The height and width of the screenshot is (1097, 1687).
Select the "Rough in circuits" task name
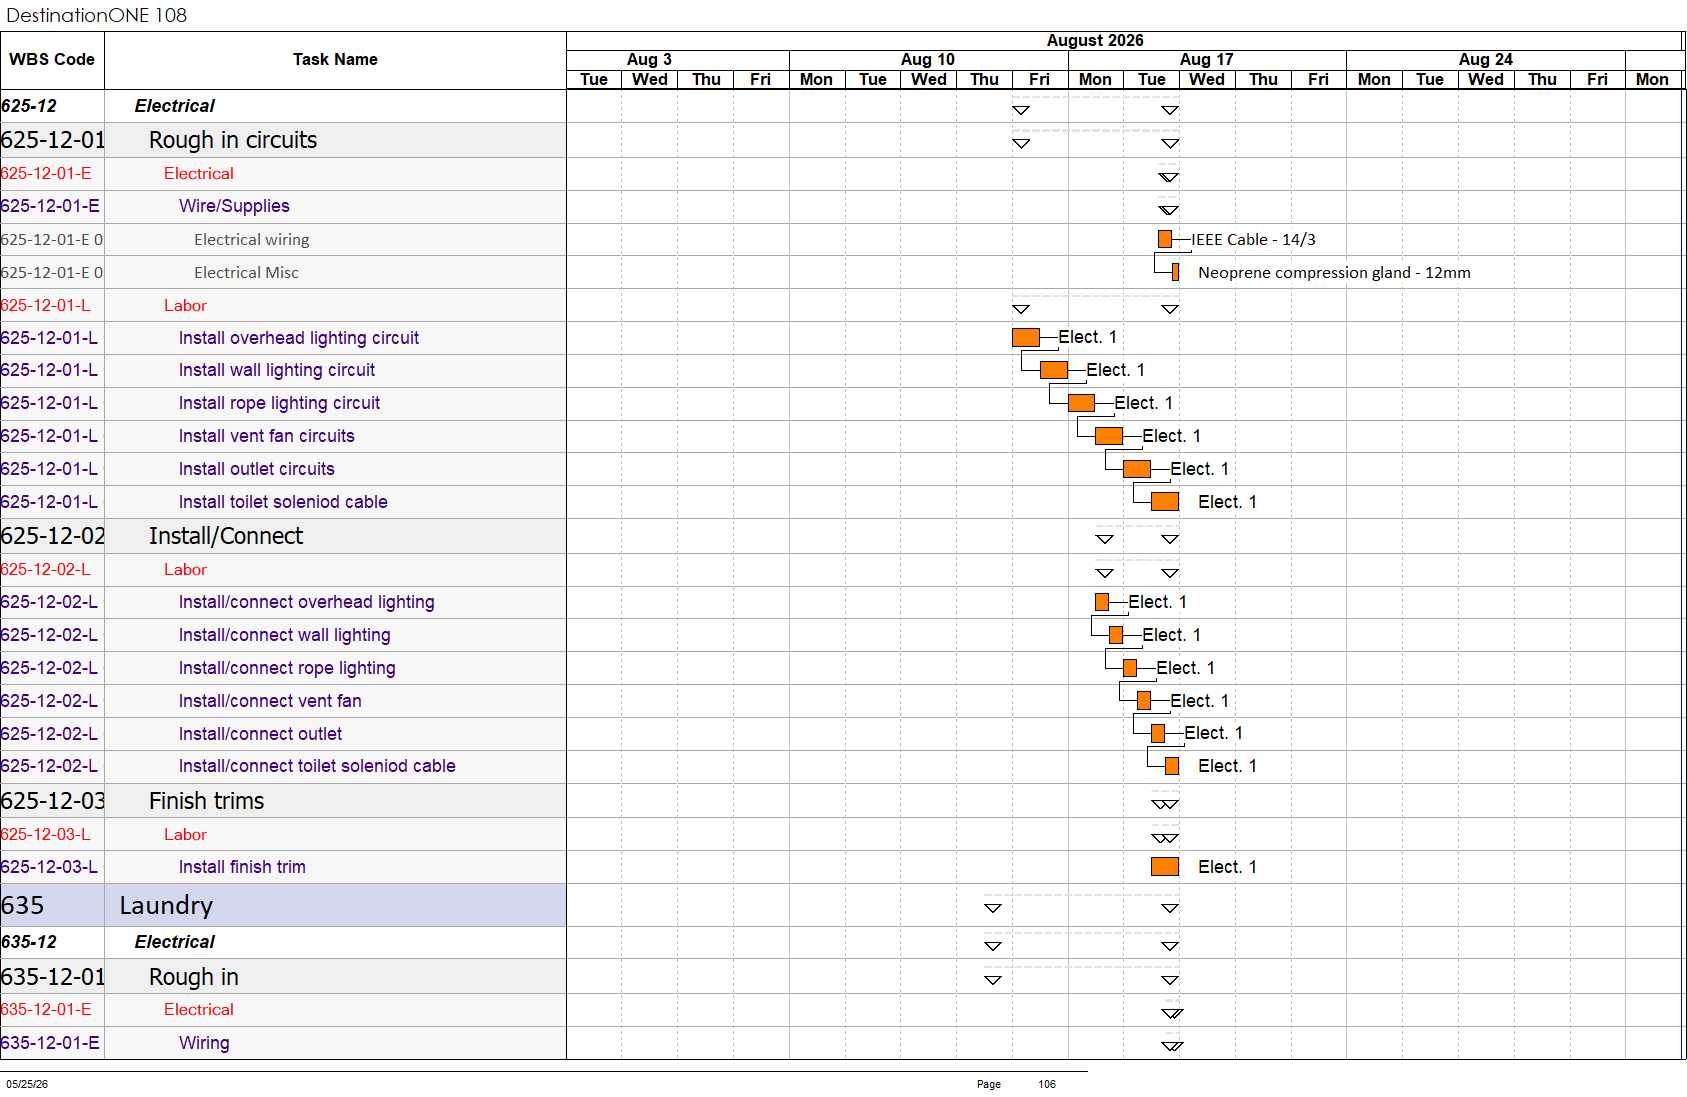[233, 140]
